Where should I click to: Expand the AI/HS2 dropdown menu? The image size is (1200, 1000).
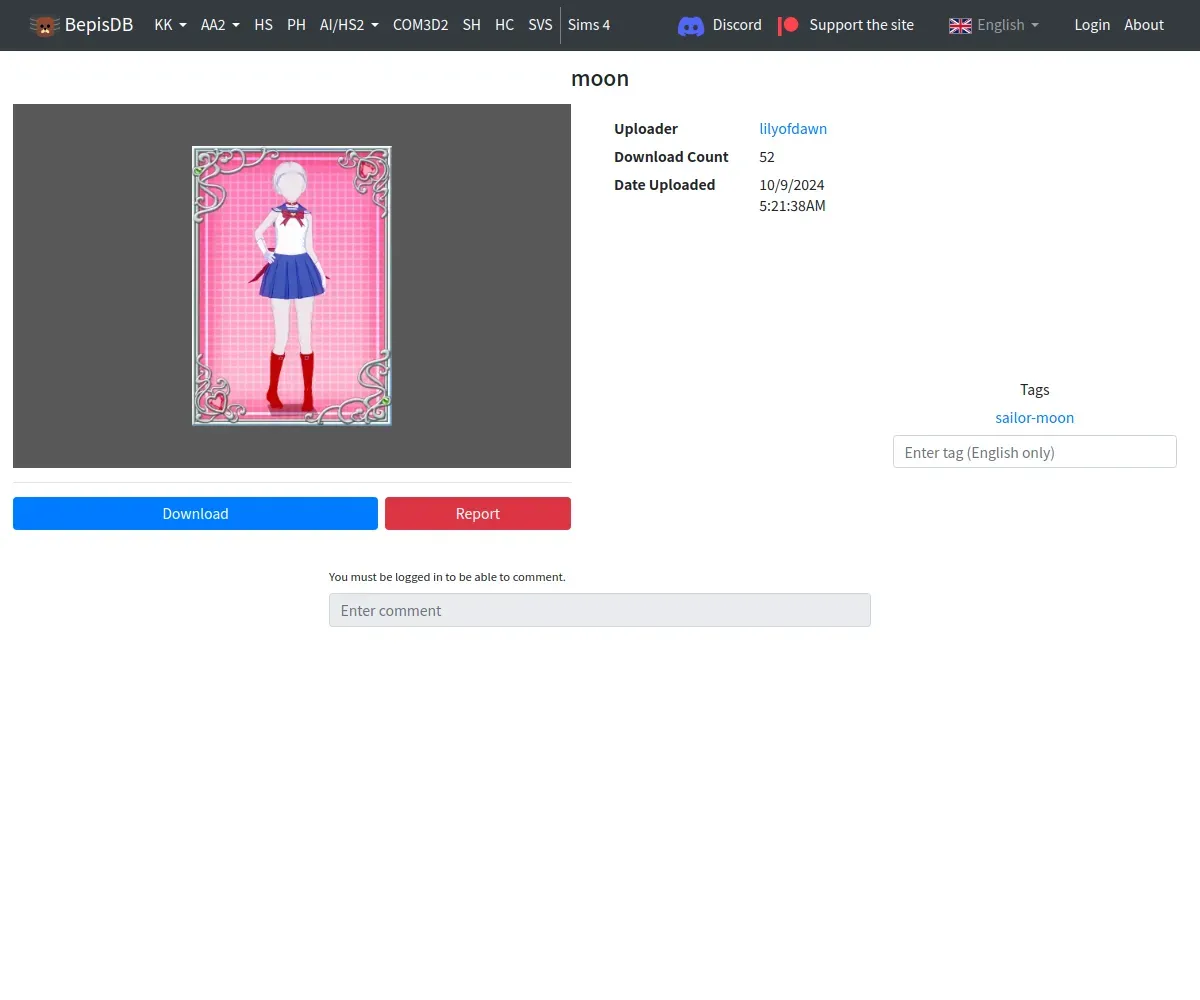349,25
